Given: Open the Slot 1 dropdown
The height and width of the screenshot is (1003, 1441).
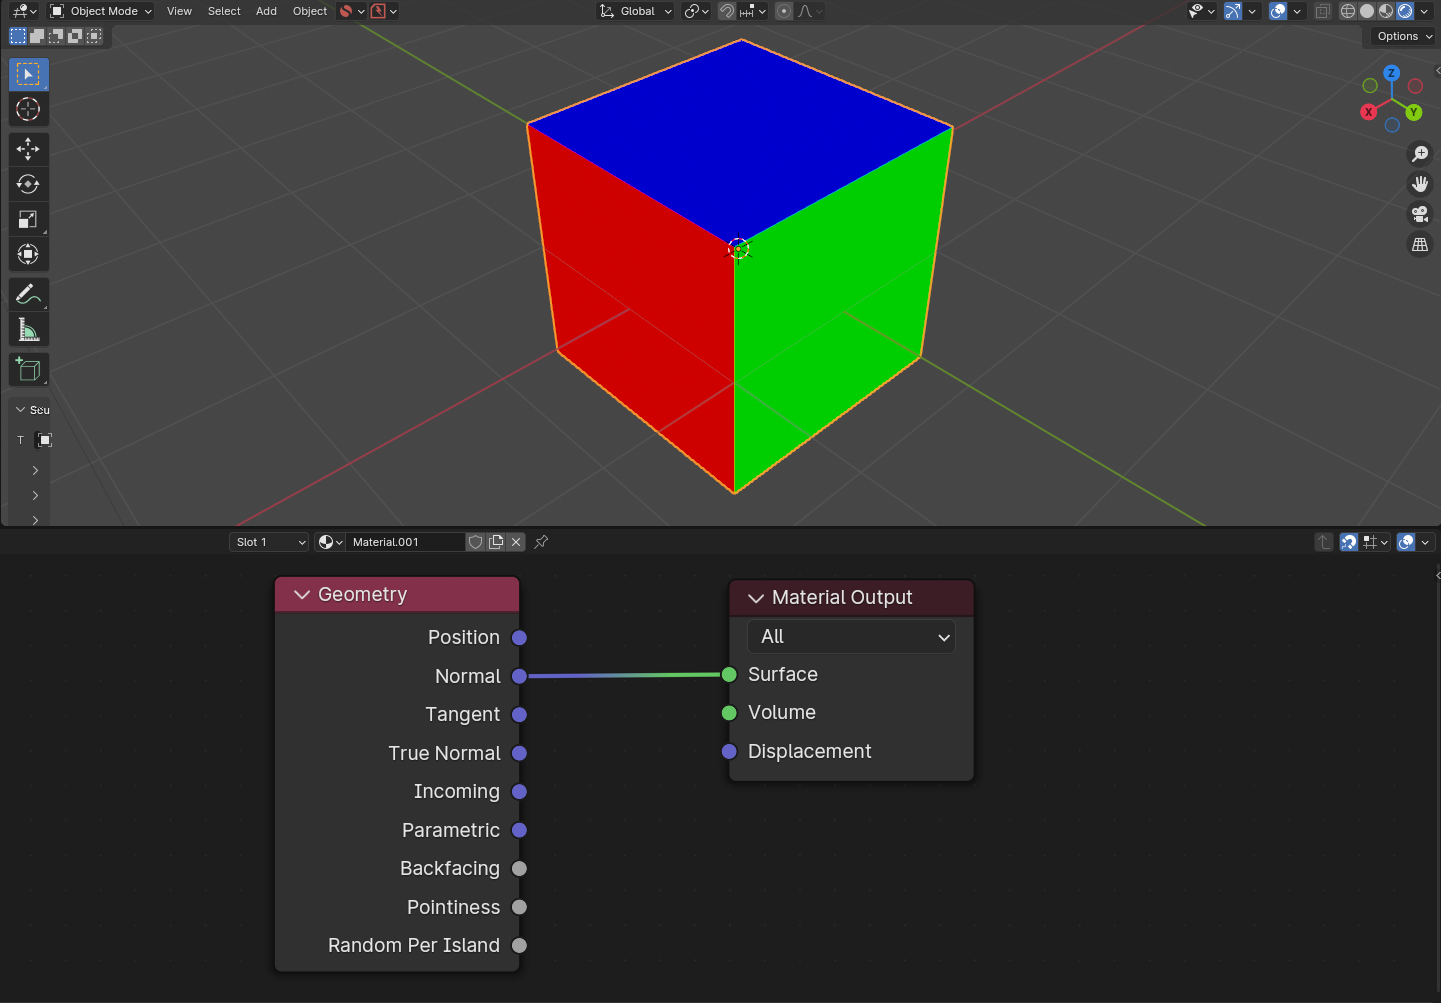Looking at the screenshot, I should pyautogui.click(x=269, y=542).
